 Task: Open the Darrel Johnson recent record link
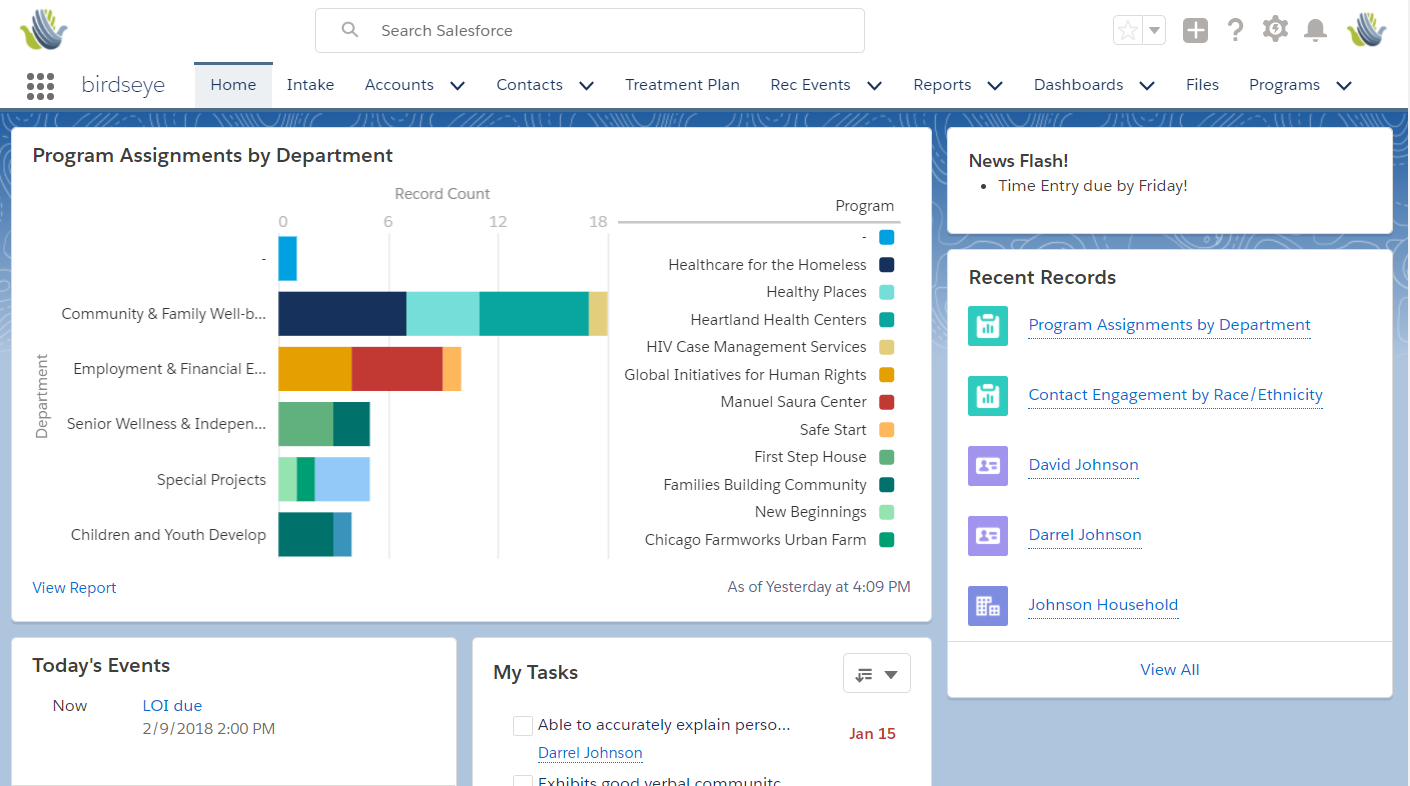[x=1084, y=535]
